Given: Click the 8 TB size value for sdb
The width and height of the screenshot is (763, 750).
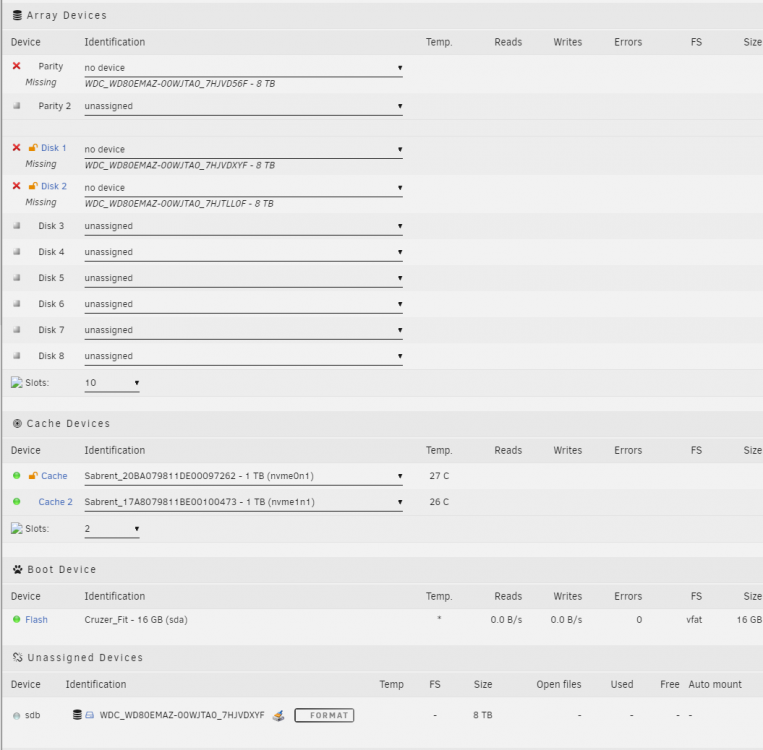Looking at the screenshot, I should point(483,715).
